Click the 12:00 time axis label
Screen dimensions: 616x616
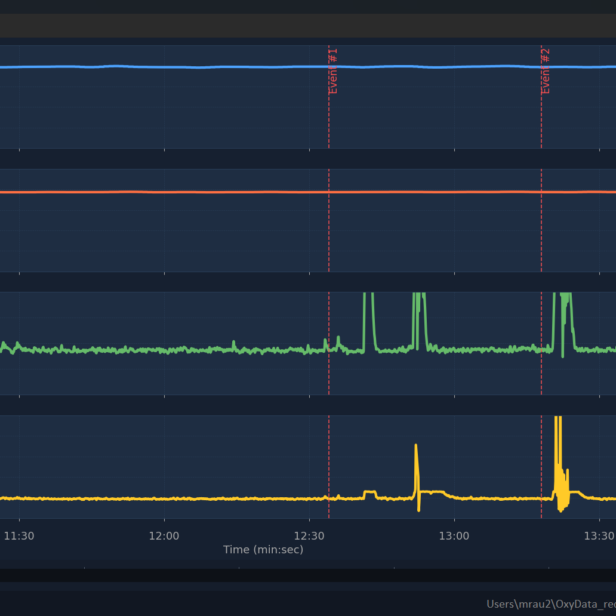click(x=164, y=536)
